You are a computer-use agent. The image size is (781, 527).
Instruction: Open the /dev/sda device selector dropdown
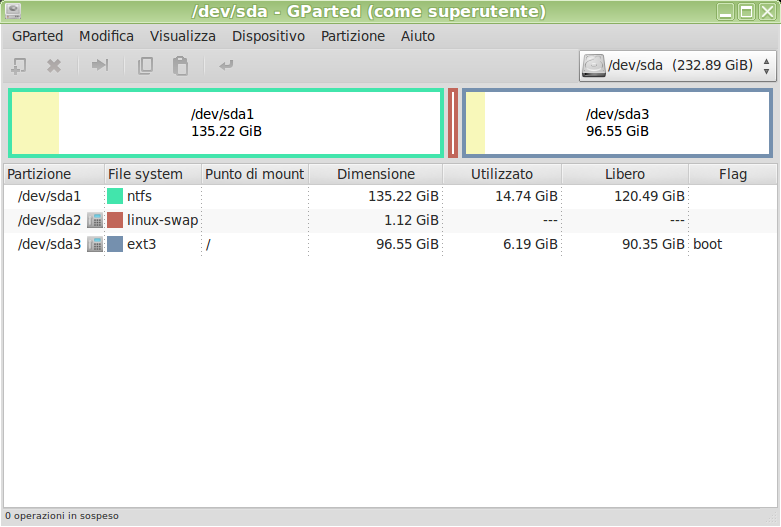tap(677, 66)
